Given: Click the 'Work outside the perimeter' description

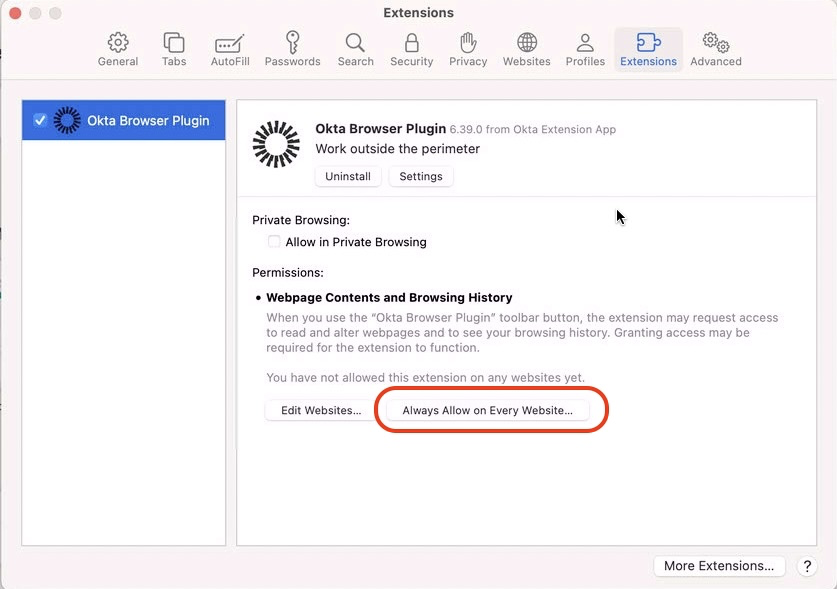Looking at the screenshot, I should click(x=398, y=148).
